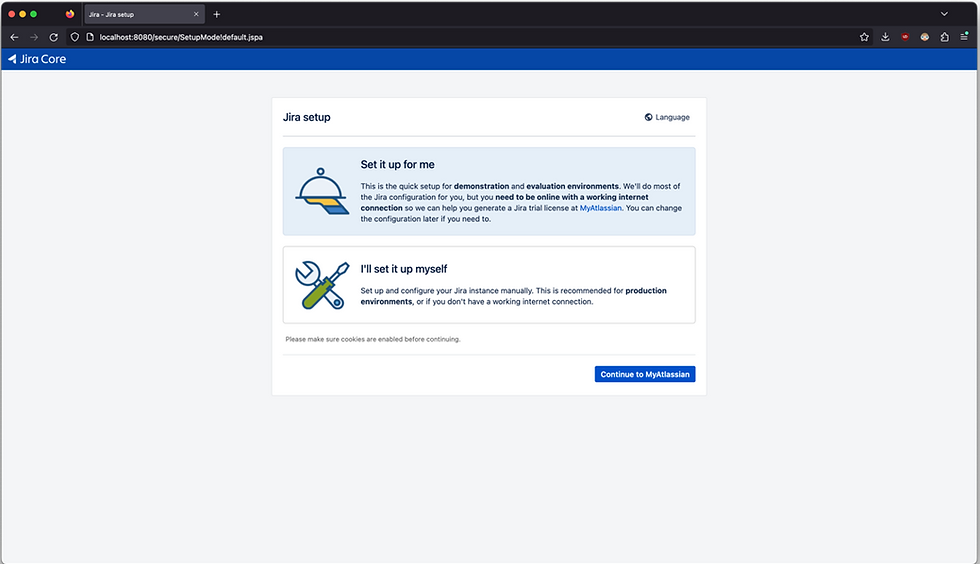This screenshot has height=564, width=980.
Task: Click the red extension icon in toolbar
Action: [x=904, y=37]
